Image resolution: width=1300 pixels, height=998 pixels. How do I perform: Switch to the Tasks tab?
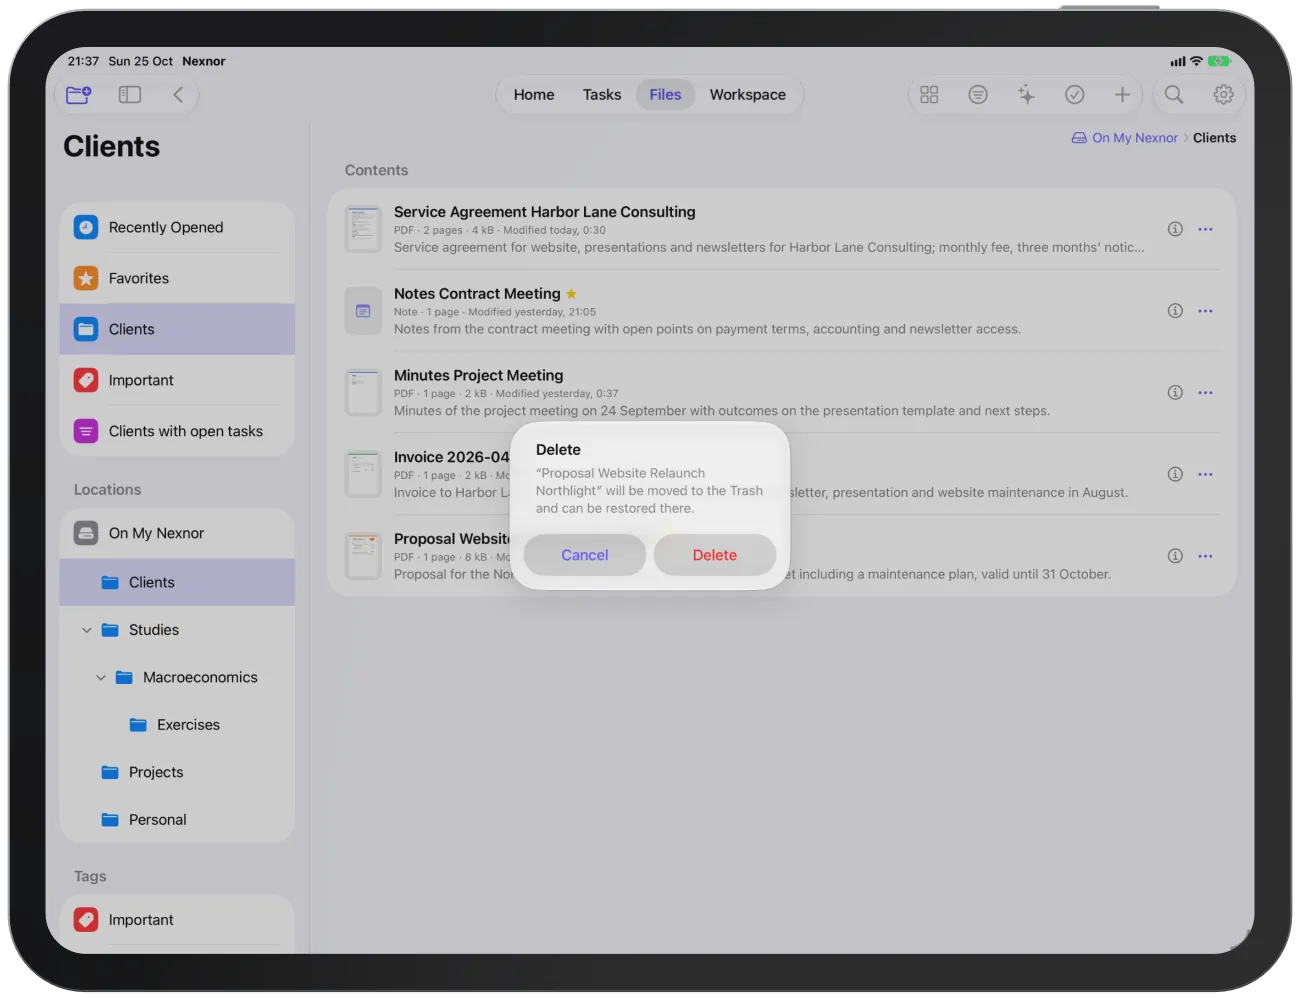click(x=602, y=95)
